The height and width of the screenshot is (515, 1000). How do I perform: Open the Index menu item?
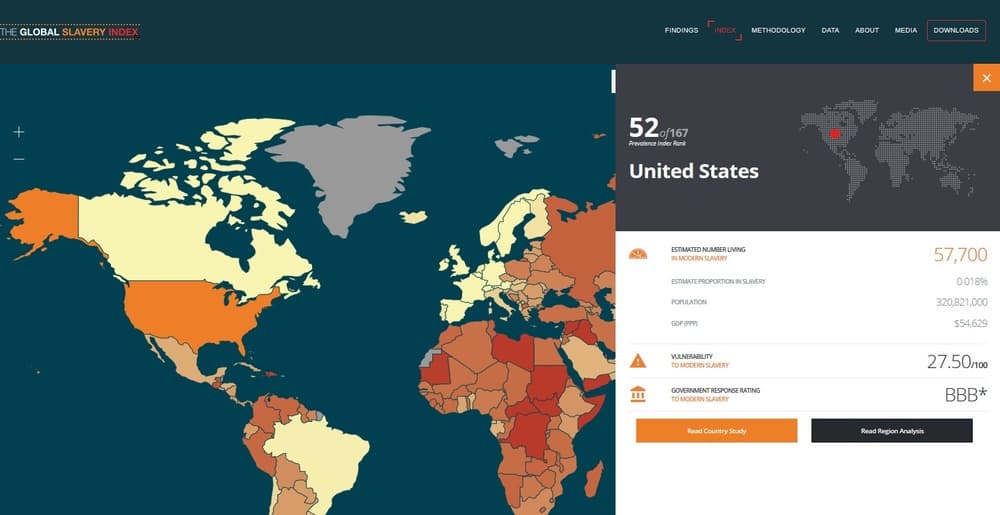[x=725, y=30]
